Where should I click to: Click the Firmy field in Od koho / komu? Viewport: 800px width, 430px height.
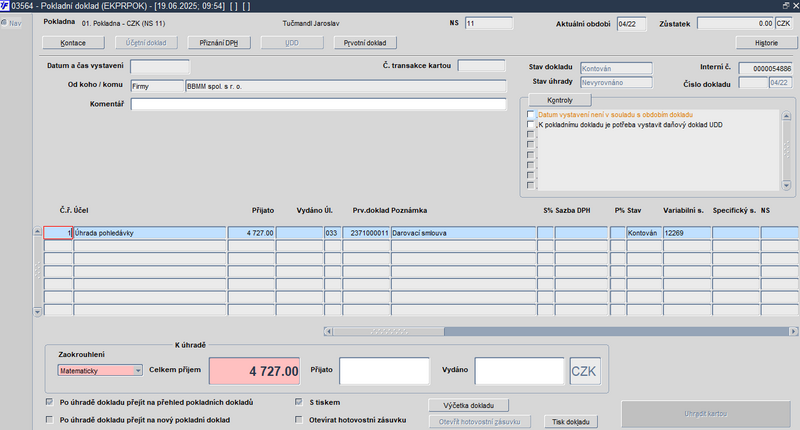coord(157,86)
